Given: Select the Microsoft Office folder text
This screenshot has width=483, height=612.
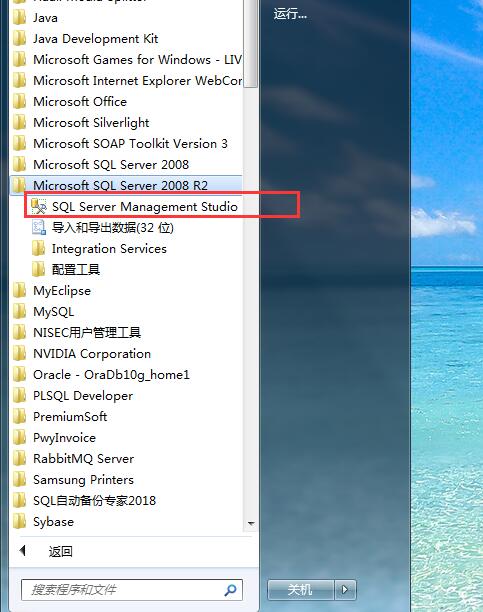Looking at the screenshot, I should [x=80, y=101].
